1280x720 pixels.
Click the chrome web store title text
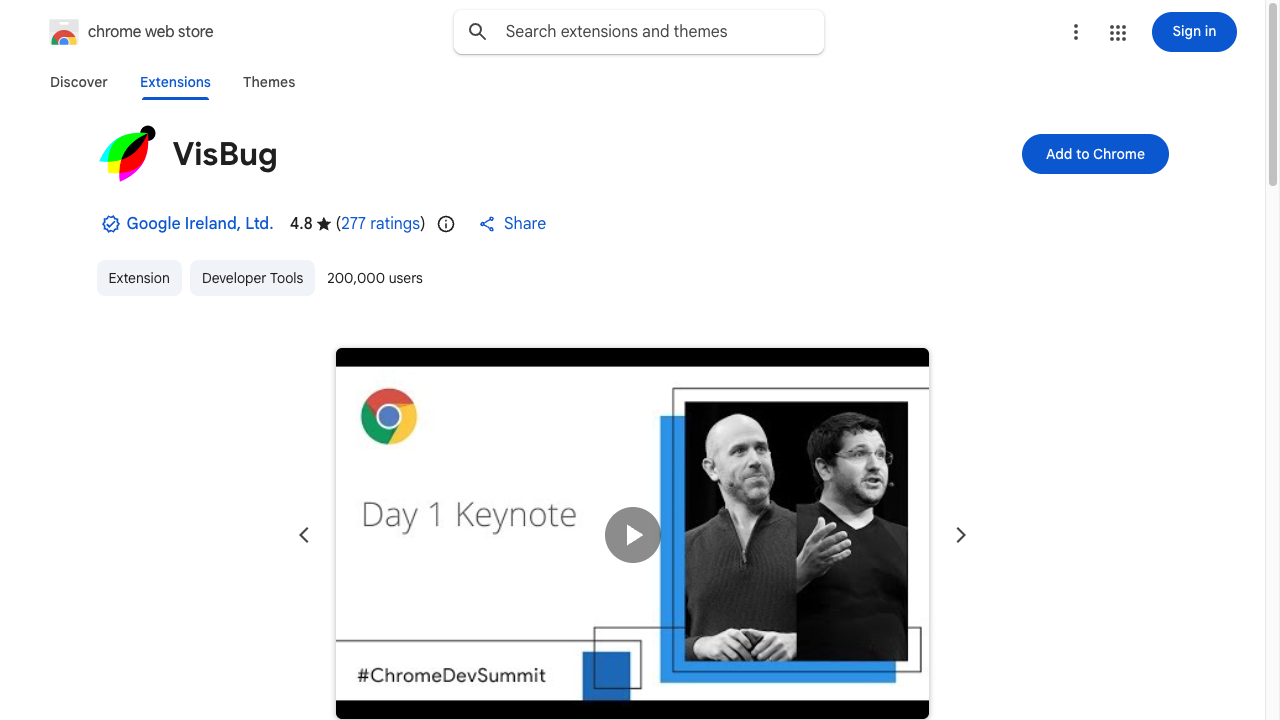click(x=151, y=32)
